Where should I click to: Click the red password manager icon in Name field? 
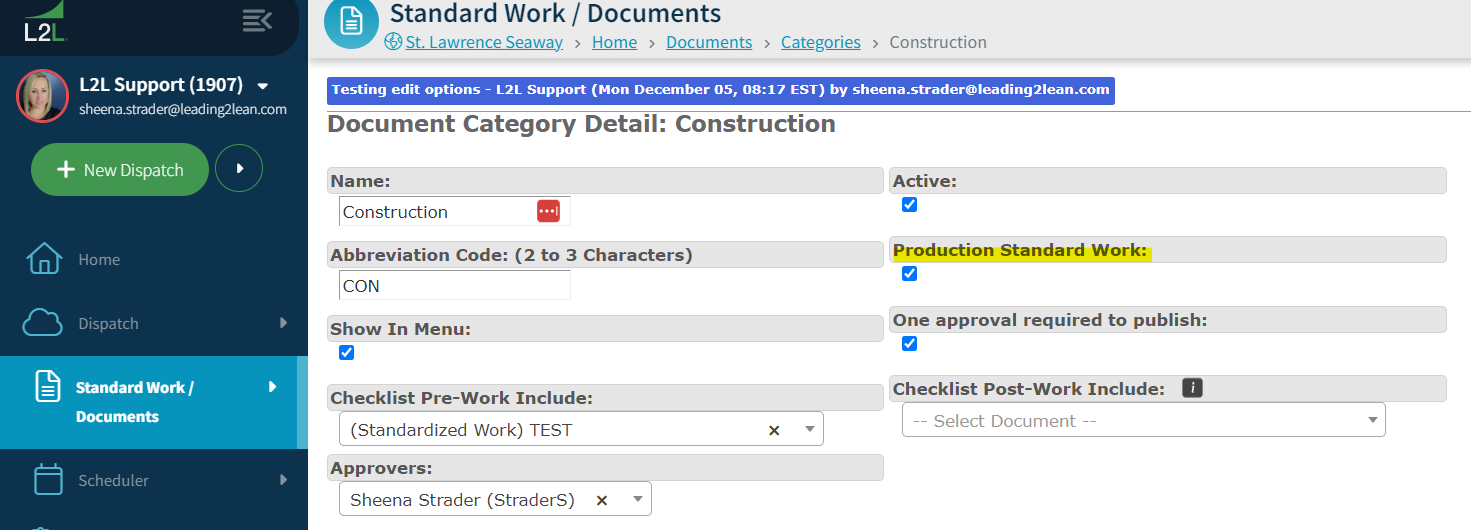point(548,211)
